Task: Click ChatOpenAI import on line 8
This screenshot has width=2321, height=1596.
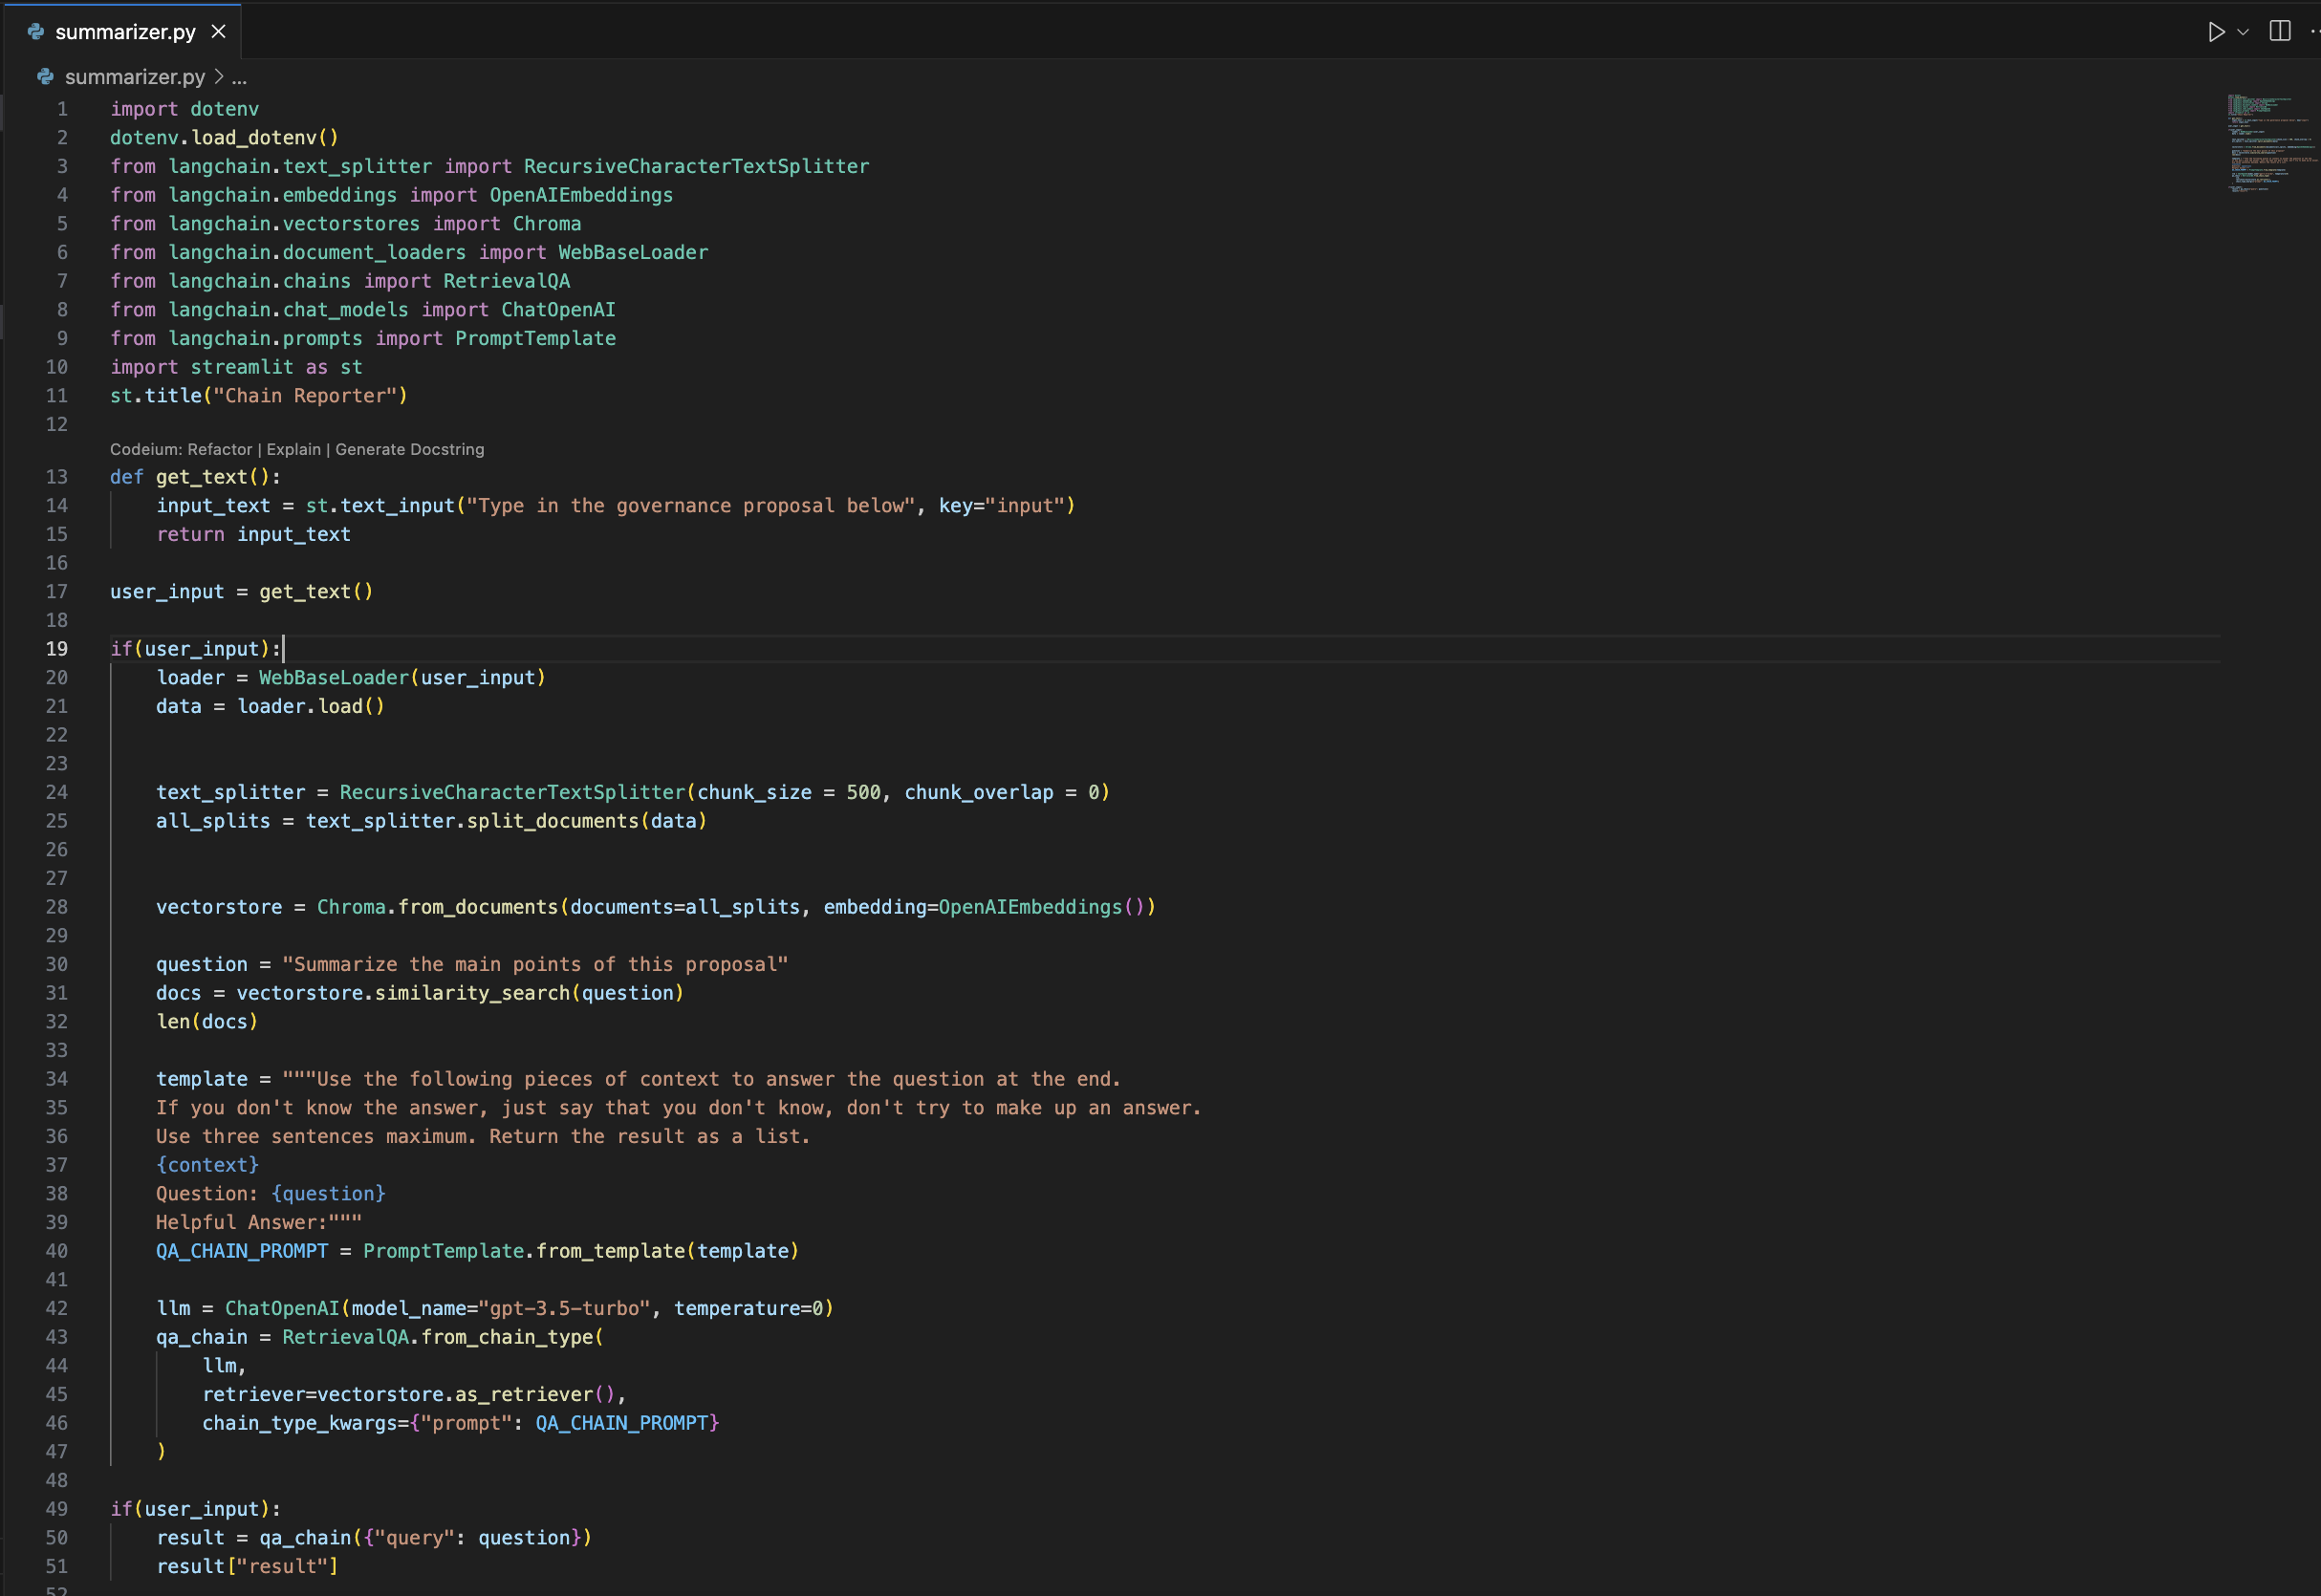Action: (558, 310)
